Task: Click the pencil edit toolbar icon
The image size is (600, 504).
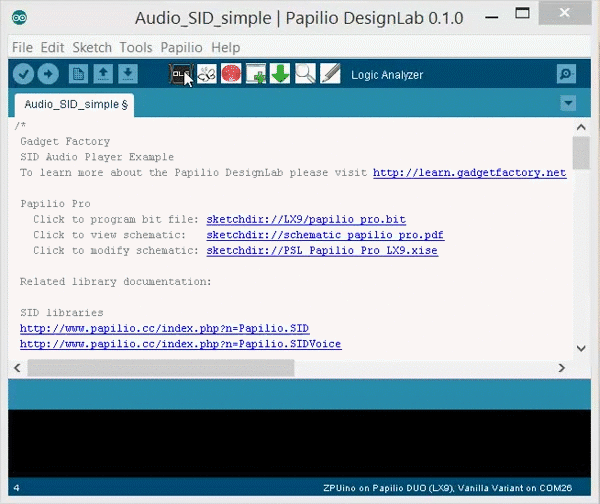Action: pos(330,73)
